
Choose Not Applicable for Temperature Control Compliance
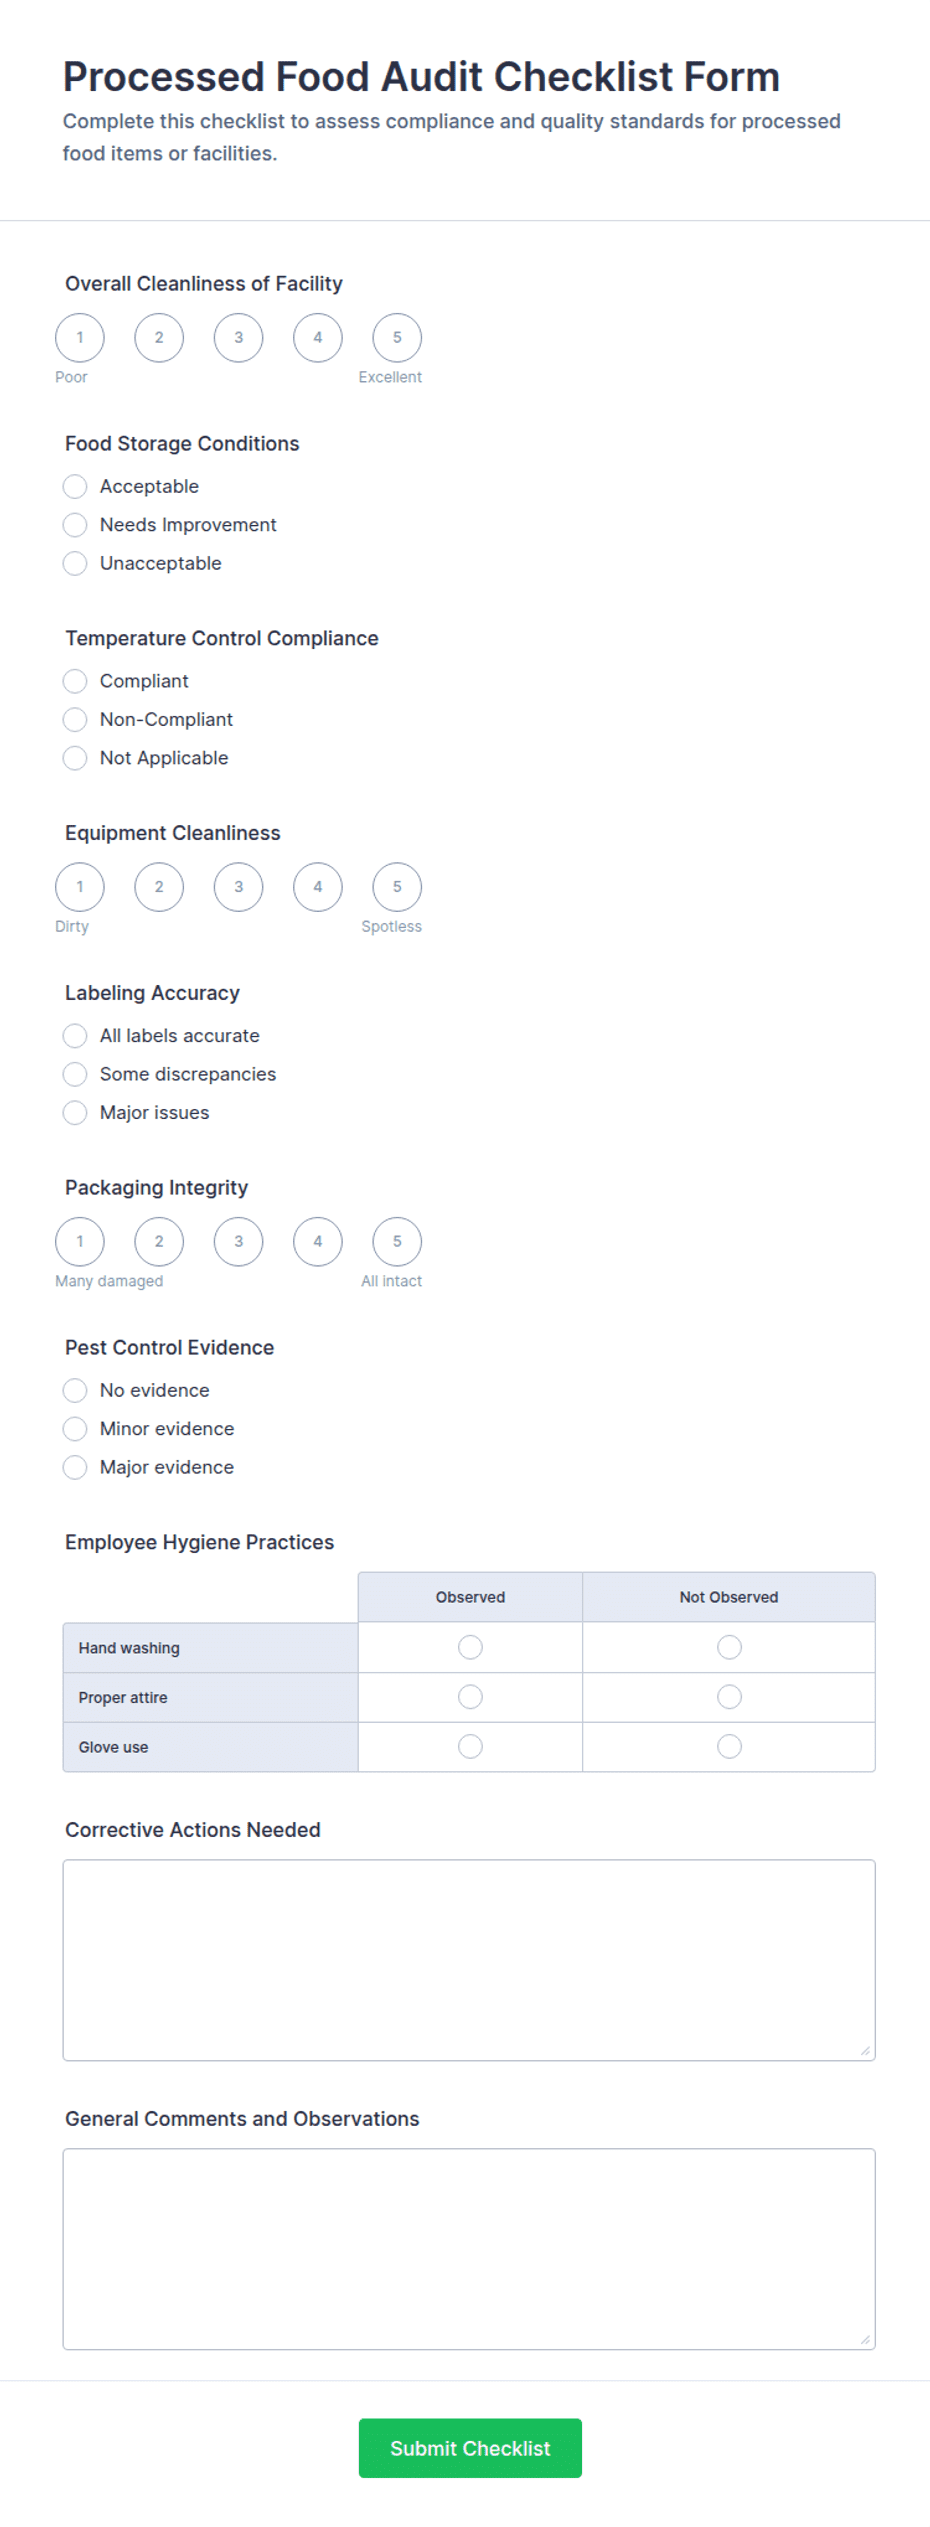point(75,758)
